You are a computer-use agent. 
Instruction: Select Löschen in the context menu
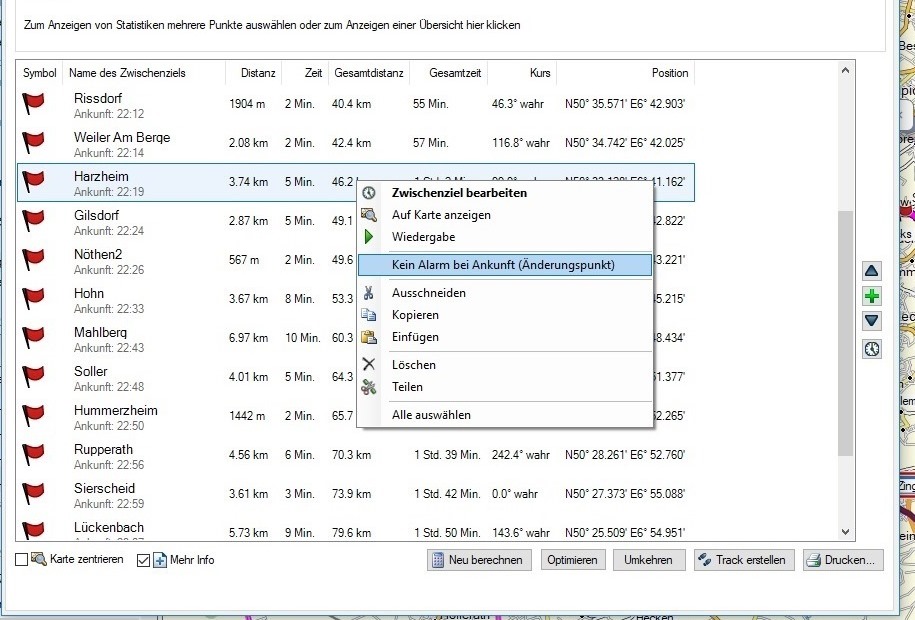(413, 365)
